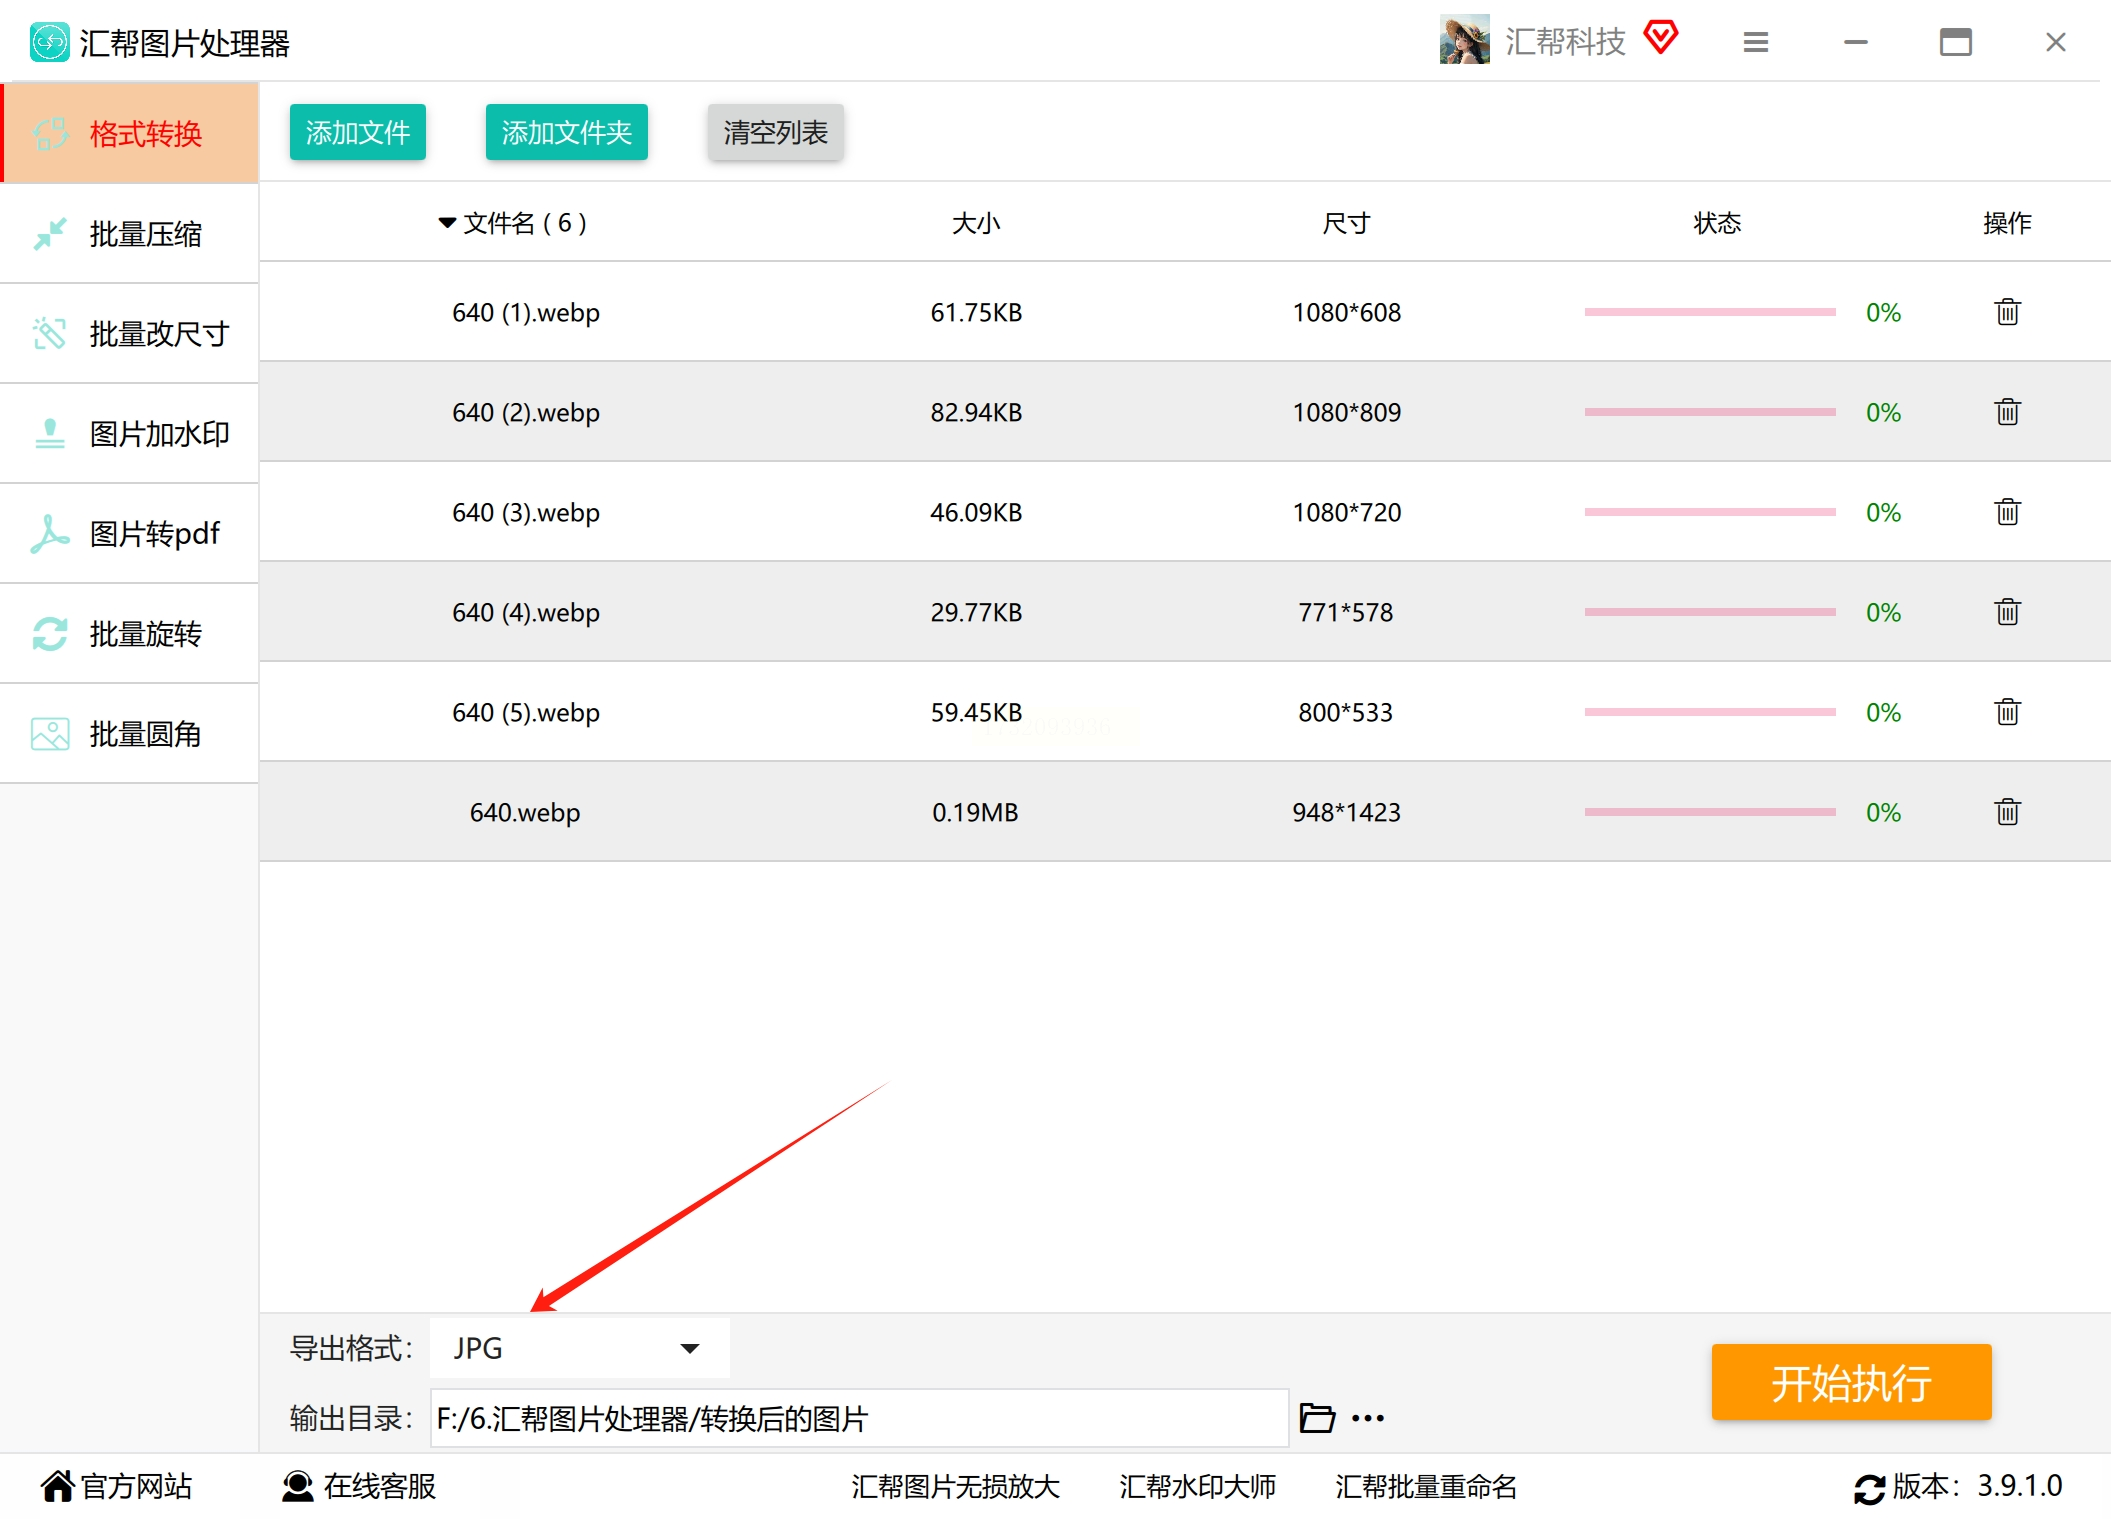Click the 添加文件夹 button
The width and height of the screenshot is (2111, 1519).
(x=567, y=132)
